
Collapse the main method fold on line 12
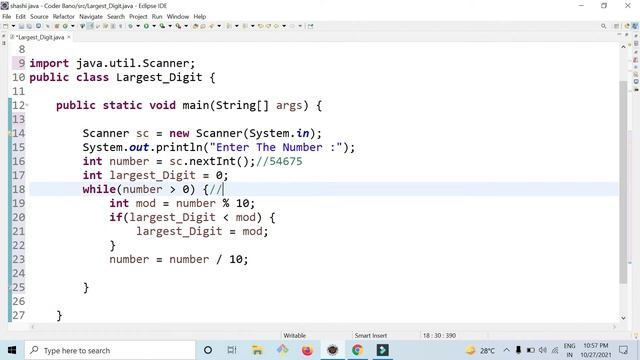(27, 105)
